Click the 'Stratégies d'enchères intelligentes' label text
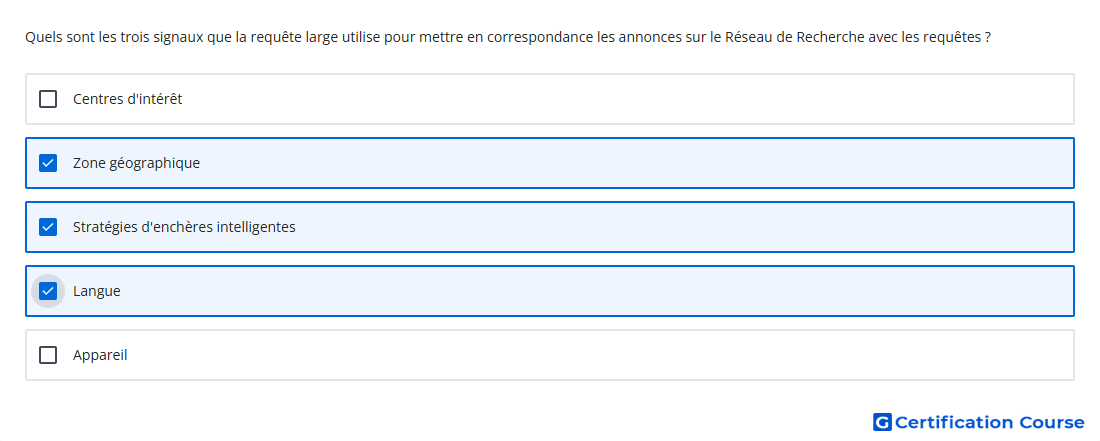 point(184,227)
